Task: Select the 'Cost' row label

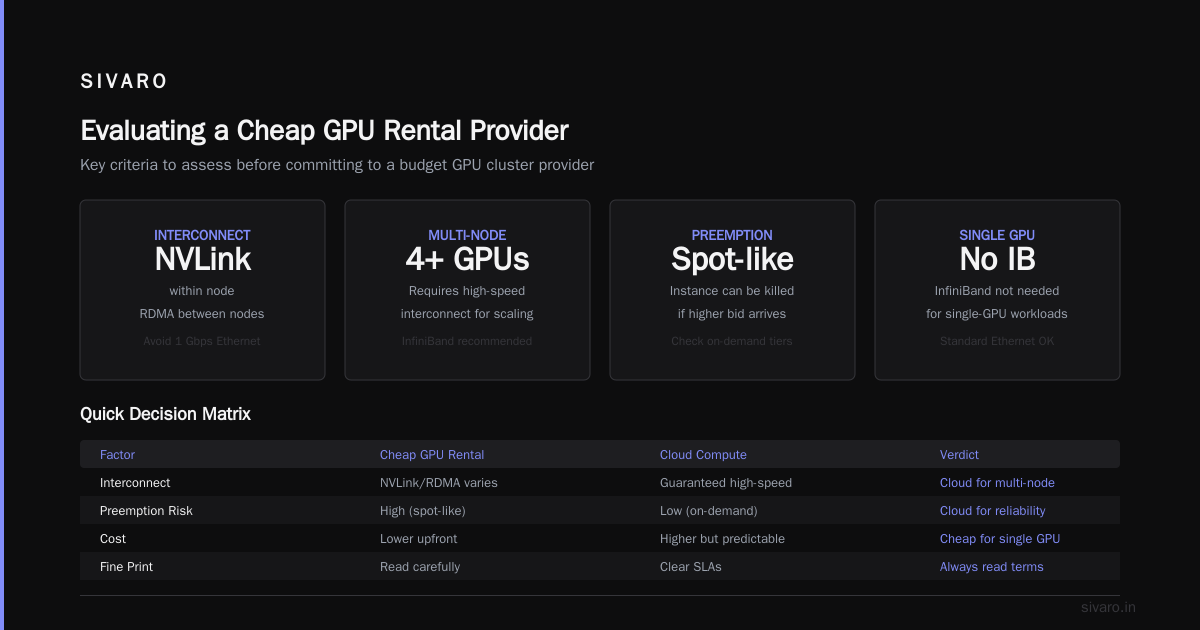Action: pyautogui.click(x=113, y=539)
